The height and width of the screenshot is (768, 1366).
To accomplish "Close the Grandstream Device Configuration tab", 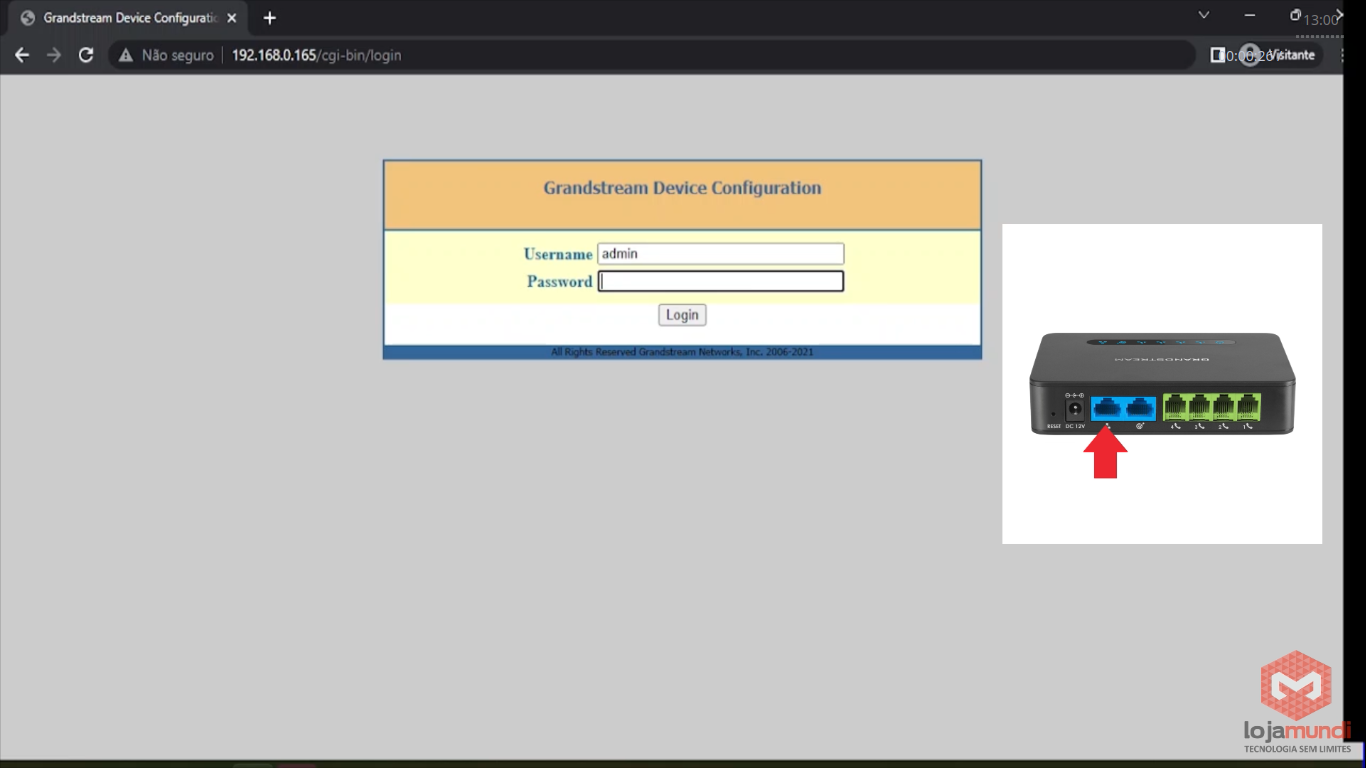I will pos(232,18).
